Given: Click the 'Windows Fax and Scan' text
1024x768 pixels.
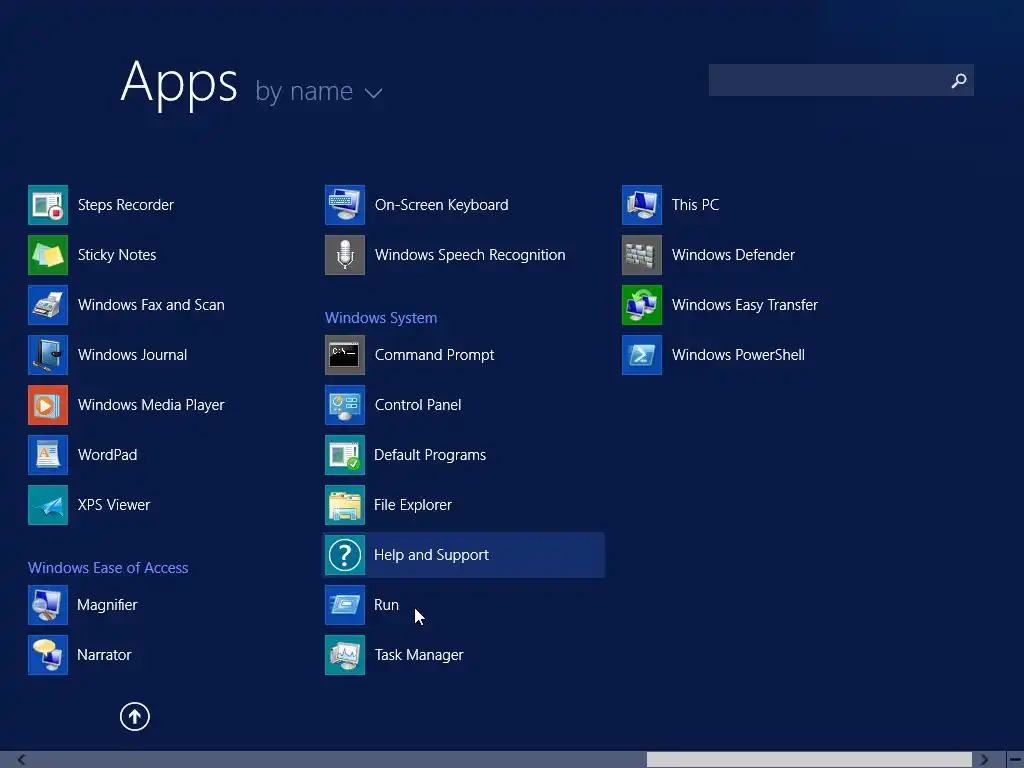Looking at the screenshot, I should [x=151, y=305].
